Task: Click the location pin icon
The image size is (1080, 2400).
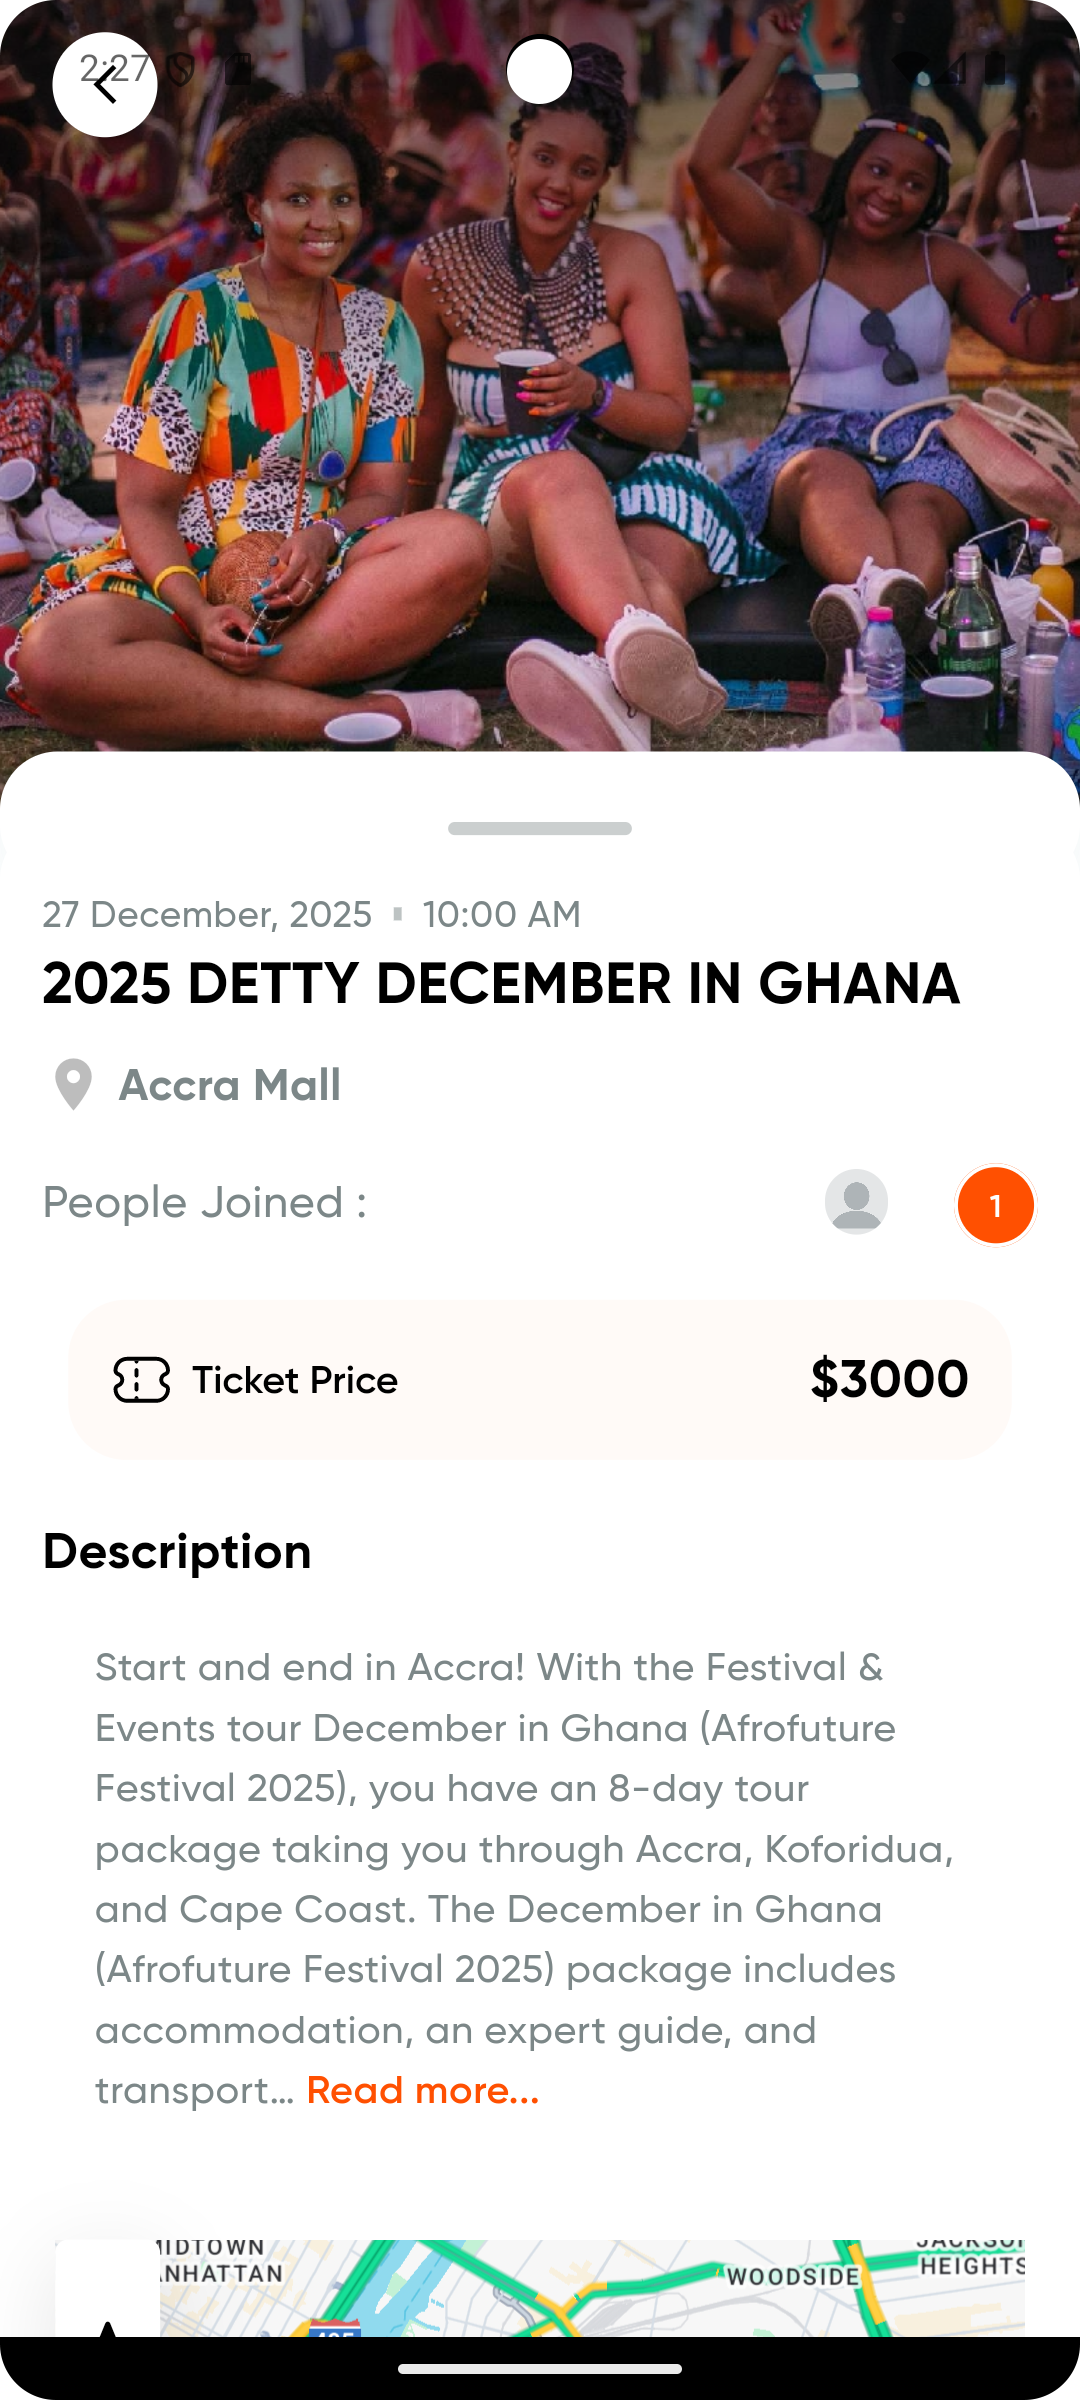Action: [73, 1084]
